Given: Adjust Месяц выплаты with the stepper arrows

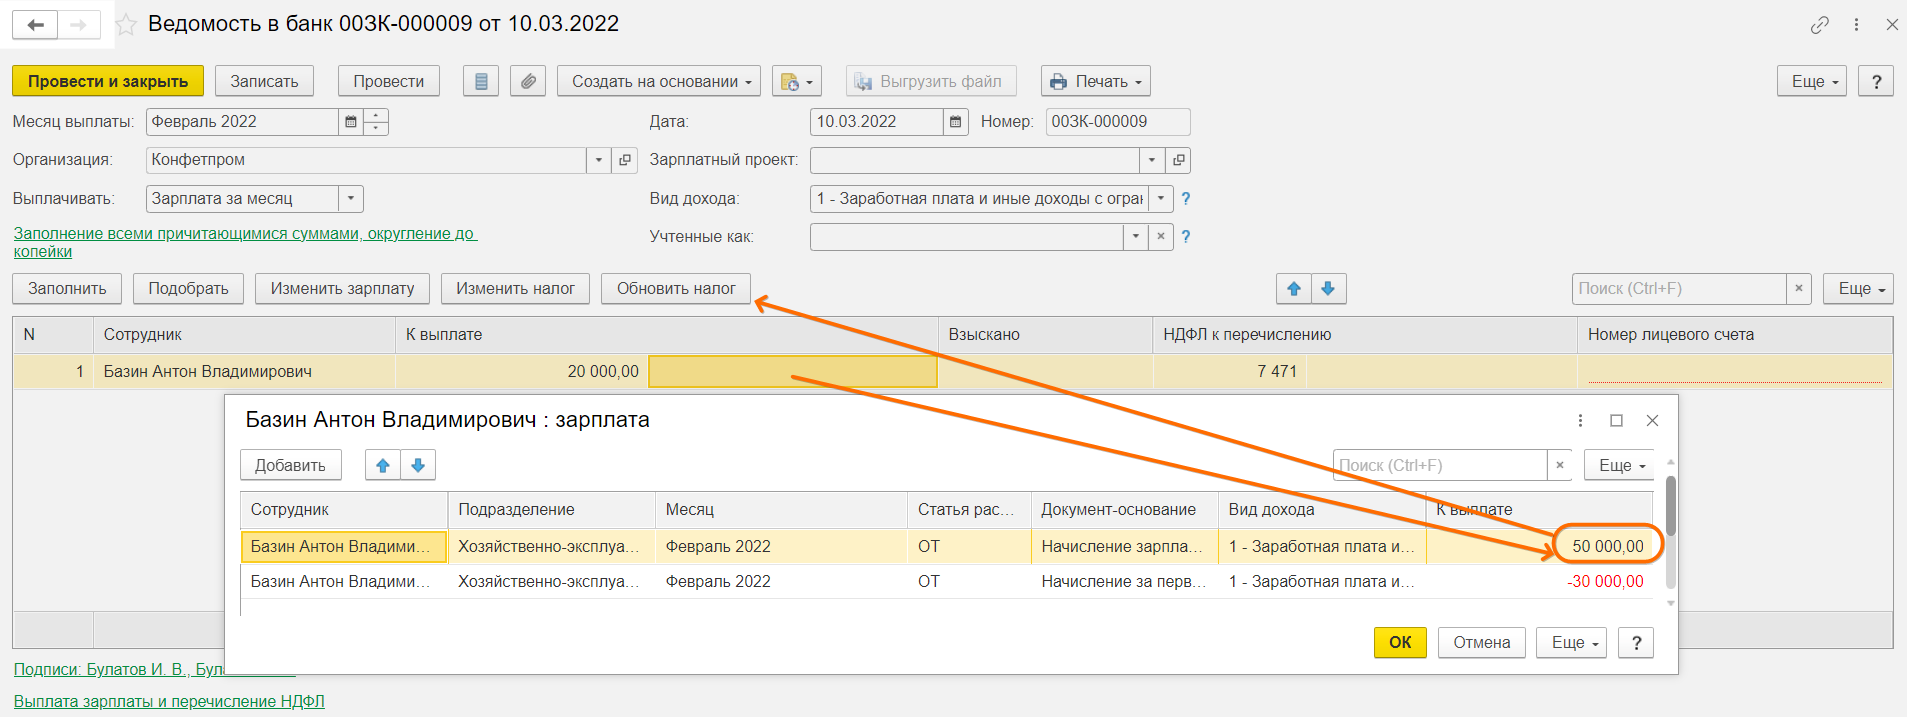Looking at the screenshot, I should point(376,122).
